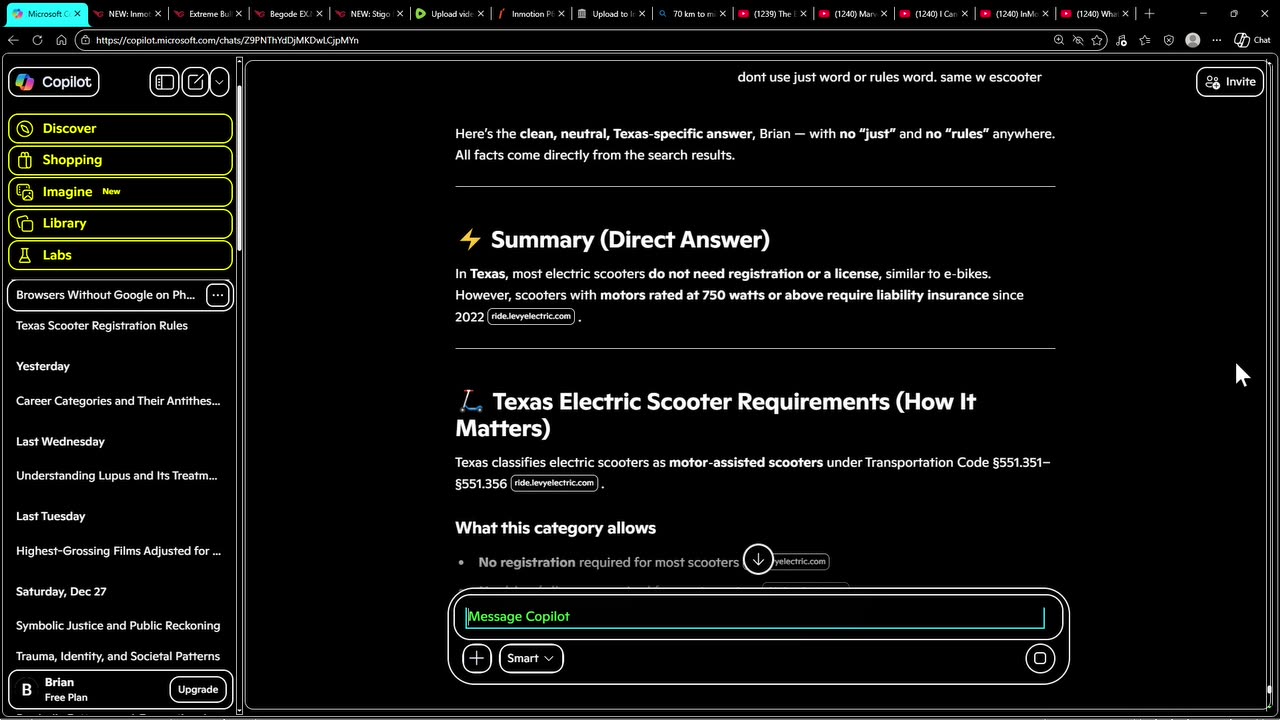1280x720 pixels.
Task: Open the Career Categories and Their Antitheses chat
Action: point(118,401)
